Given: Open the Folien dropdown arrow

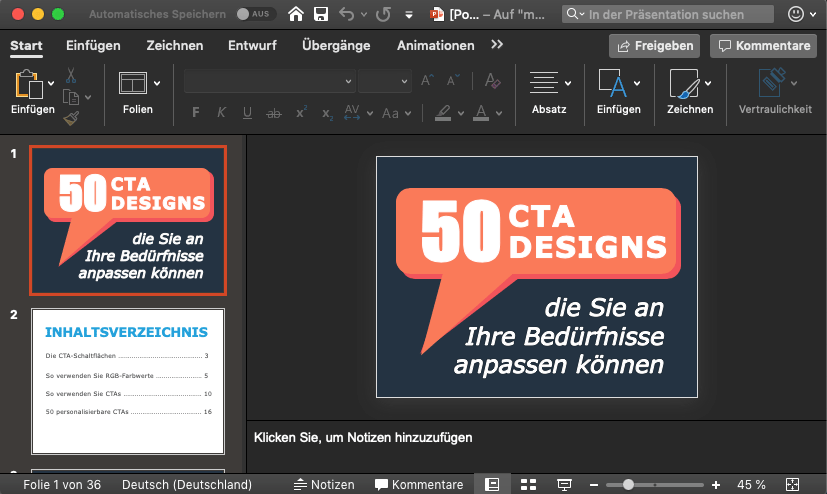Looking at the screenshot, I should tap(157, 83).
